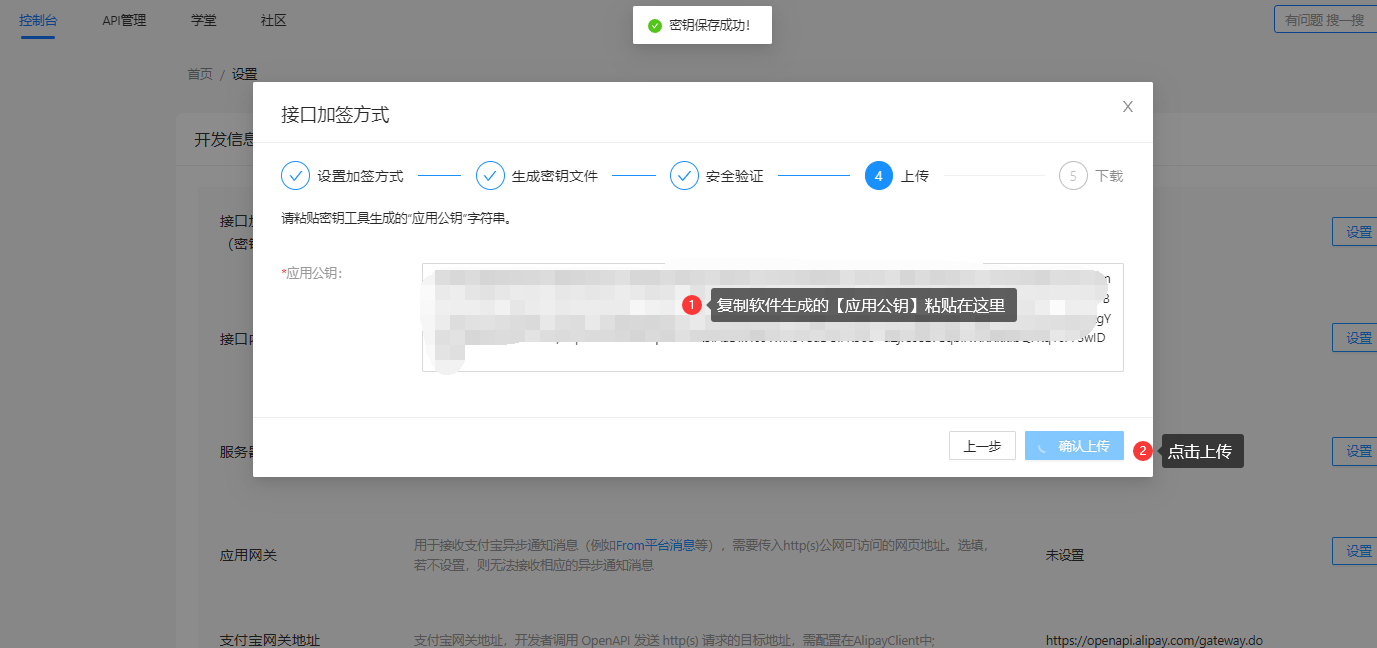Go to the 社区 menu item
The image size is (1377, 648).
point(273,20)
